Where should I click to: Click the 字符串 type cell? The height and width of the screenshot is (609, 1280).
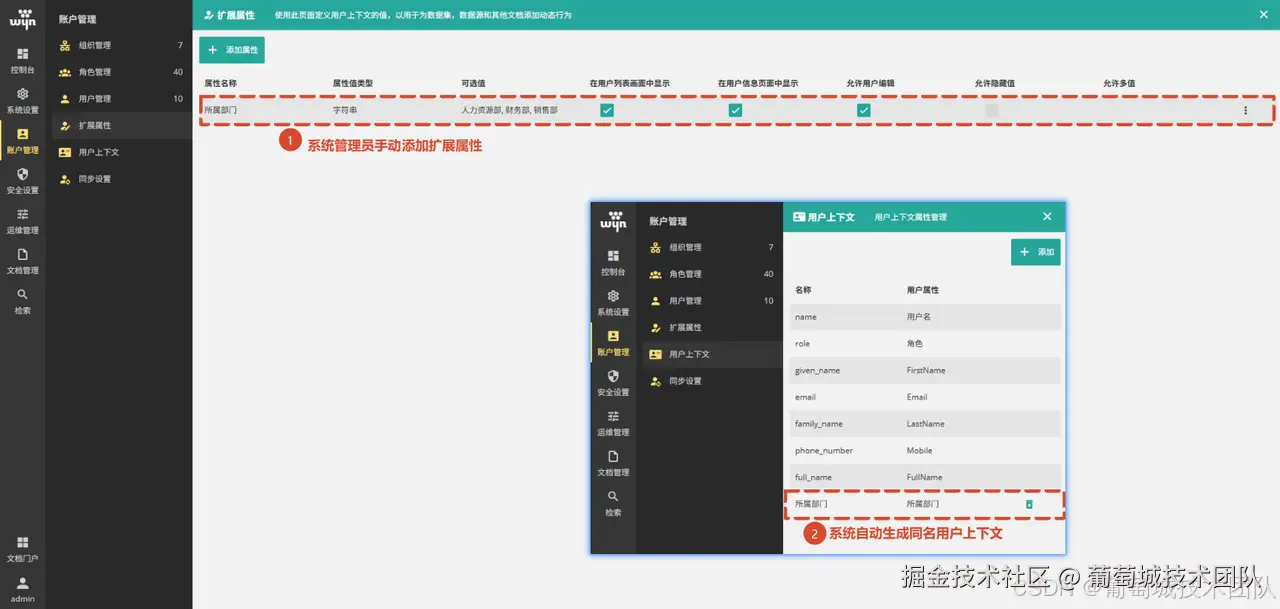click(x=345, y=110)
